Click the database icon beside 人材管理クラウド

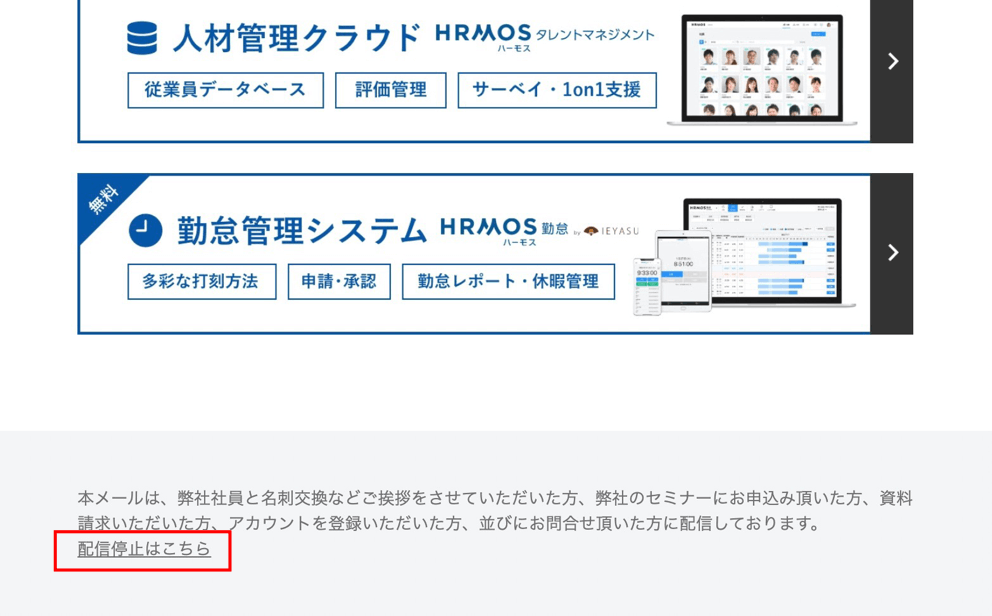point(142,38)
